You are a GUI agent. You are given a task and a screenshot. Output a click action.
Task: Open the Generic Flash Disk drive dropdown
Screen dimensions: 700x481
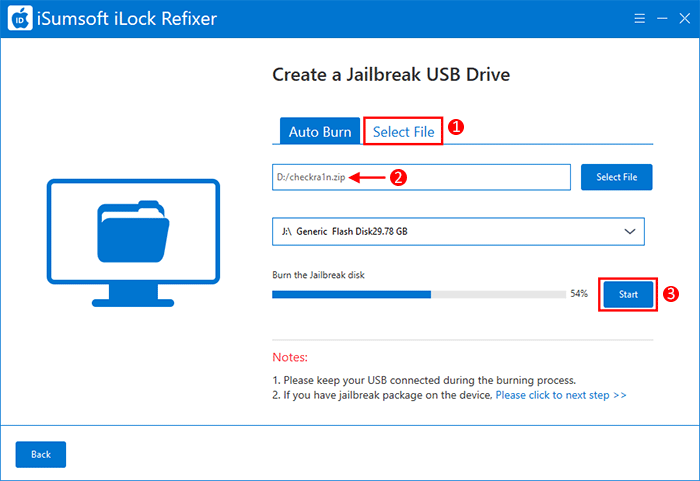coord(458,231)
